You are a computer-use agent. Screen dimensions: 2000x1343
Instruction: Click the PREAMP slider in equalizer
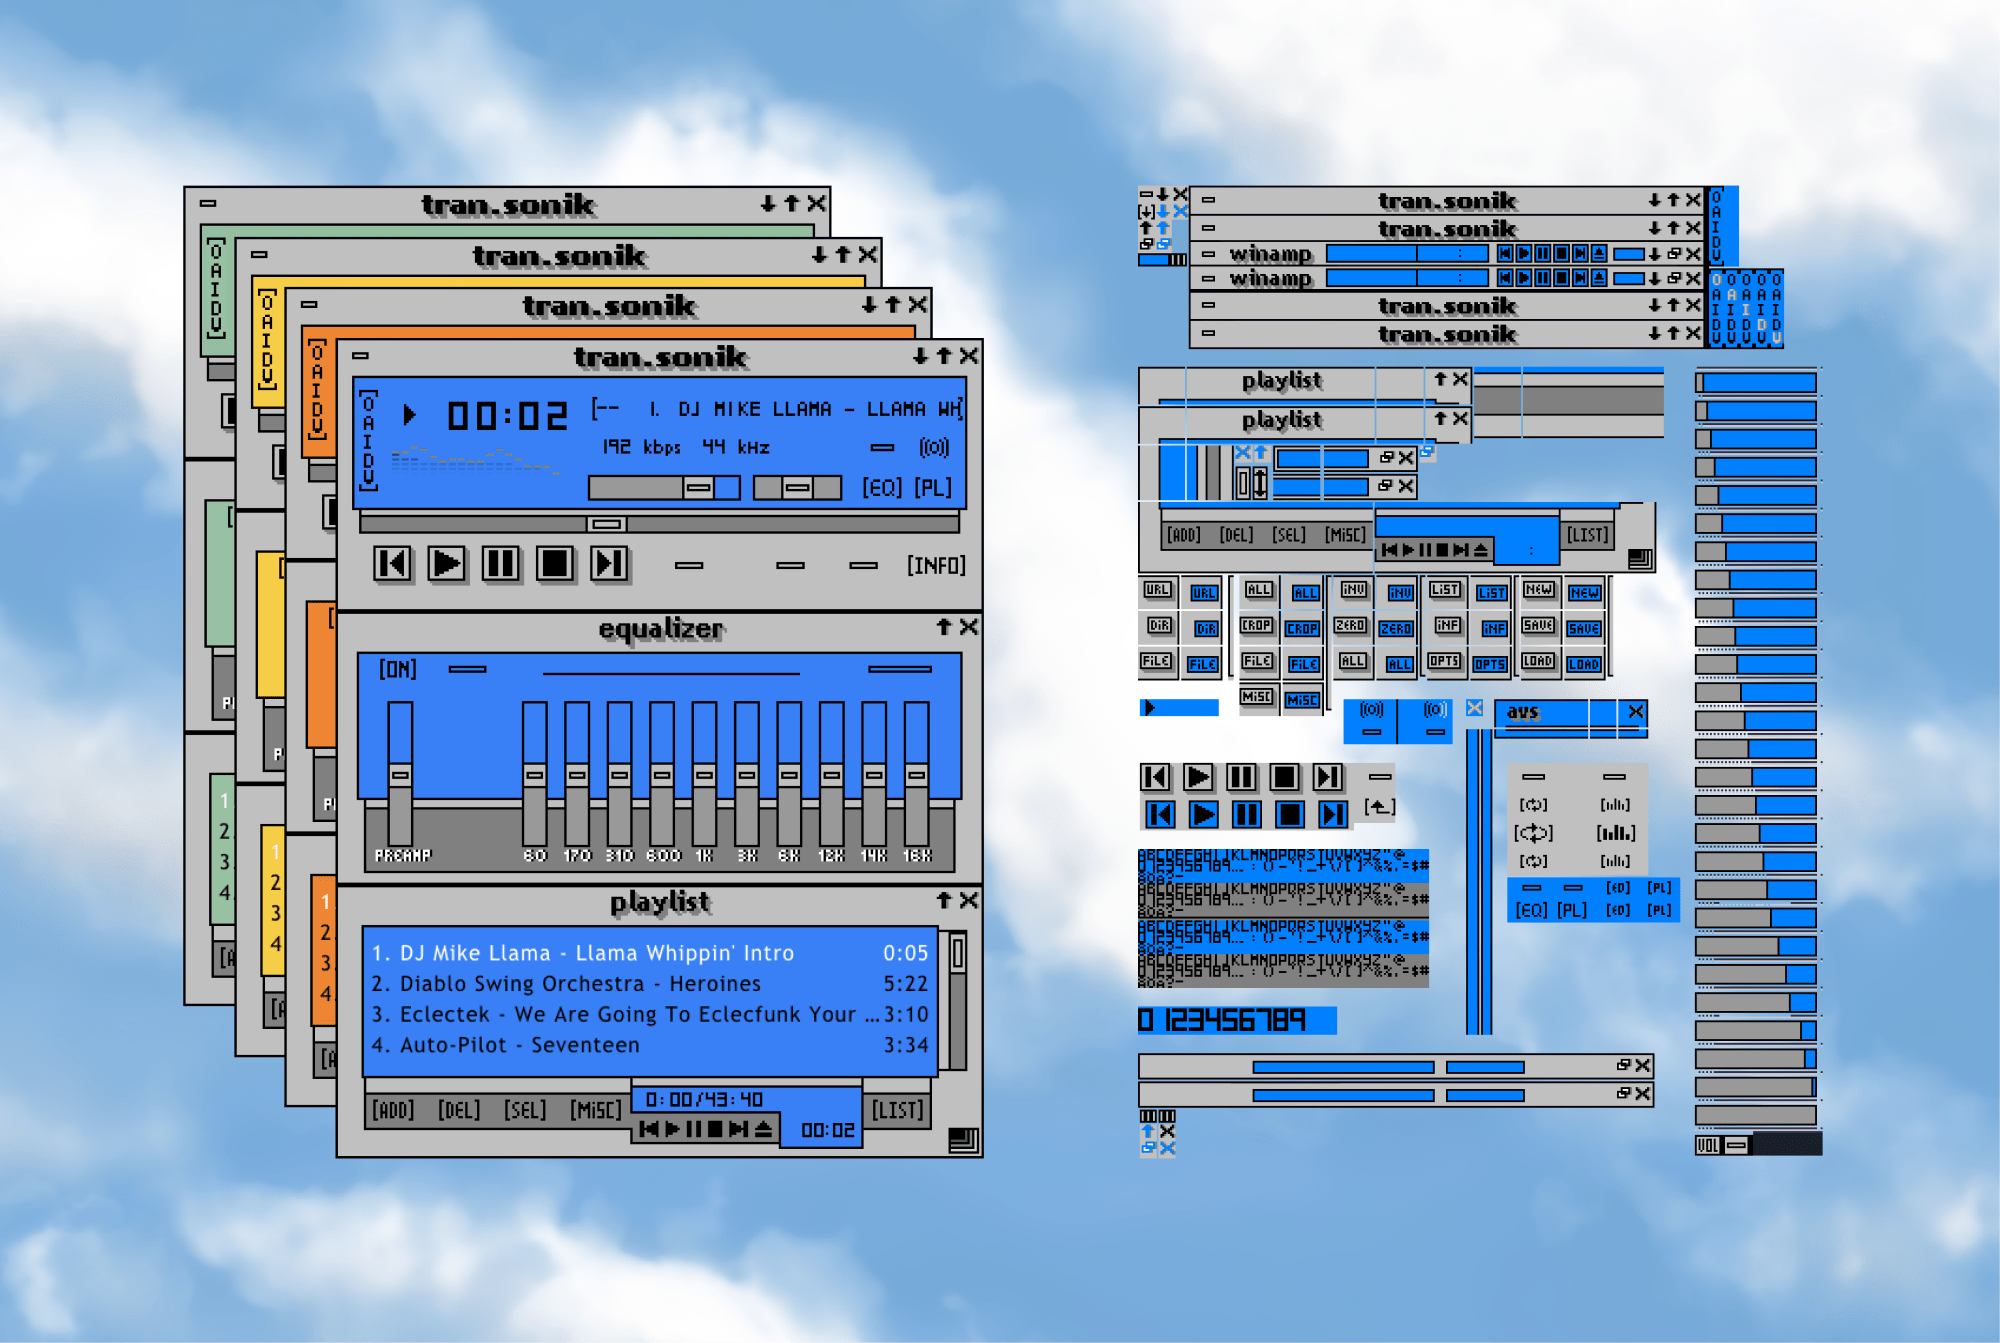click(x=400, y=774)
